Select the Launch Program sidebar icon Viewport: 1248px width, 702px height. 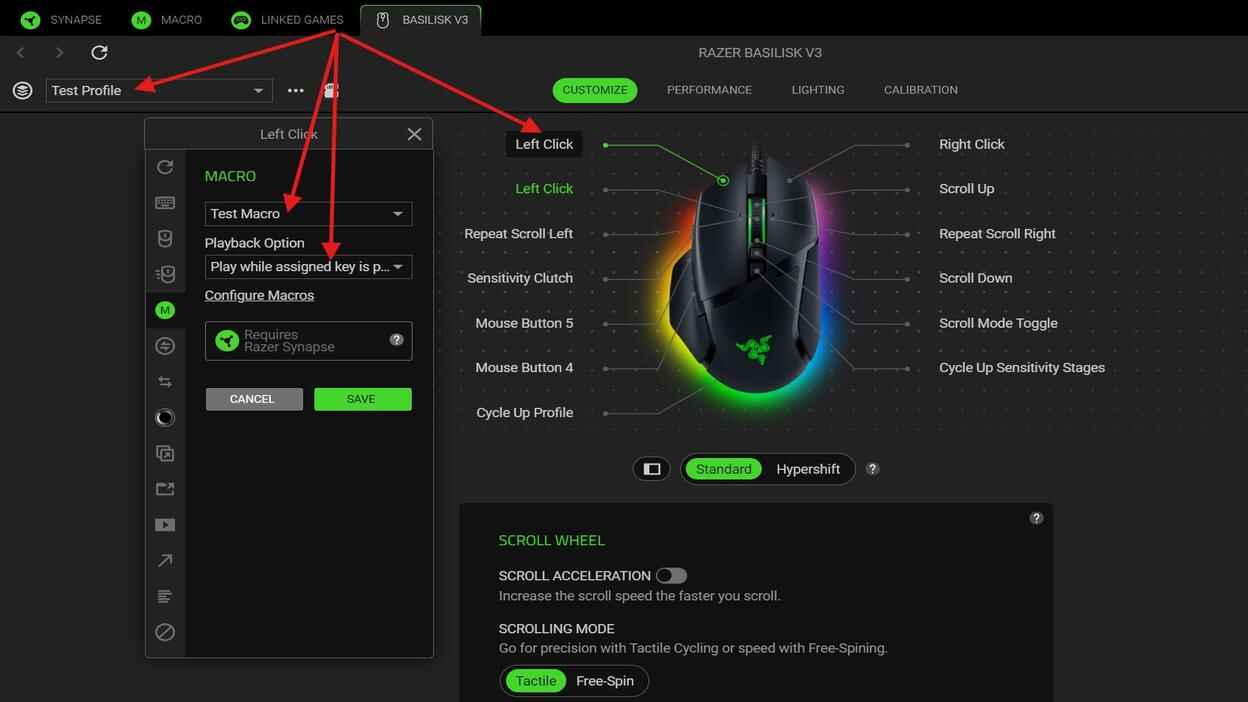click(165, 489)
